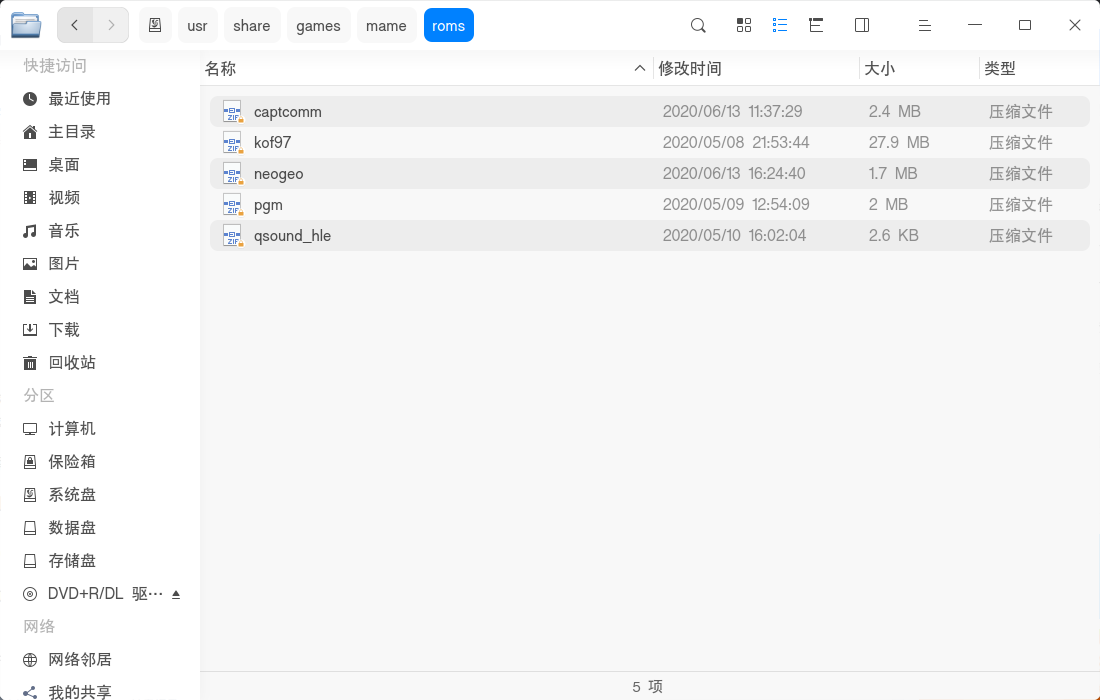
Task: Click the clock icon beside 最近使用
Action: pos(29,99)
